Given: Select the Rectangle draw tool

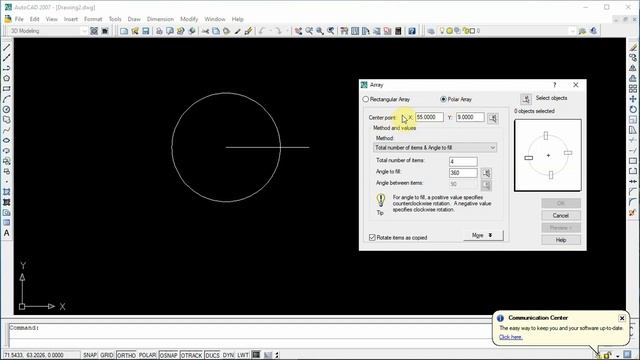Looking at the screenshot, I should coord(7,89).
